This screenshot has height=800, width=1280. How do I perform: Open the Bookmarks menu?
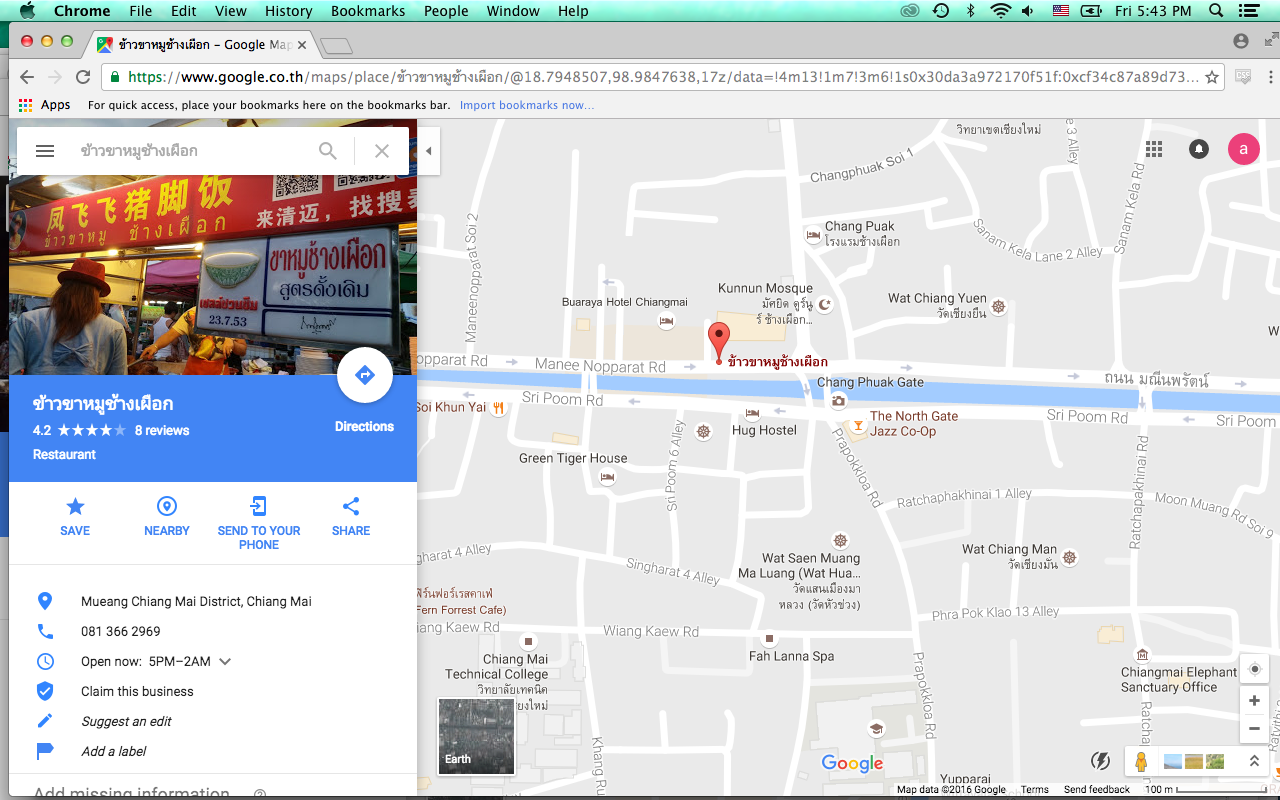tap(366, 11)
